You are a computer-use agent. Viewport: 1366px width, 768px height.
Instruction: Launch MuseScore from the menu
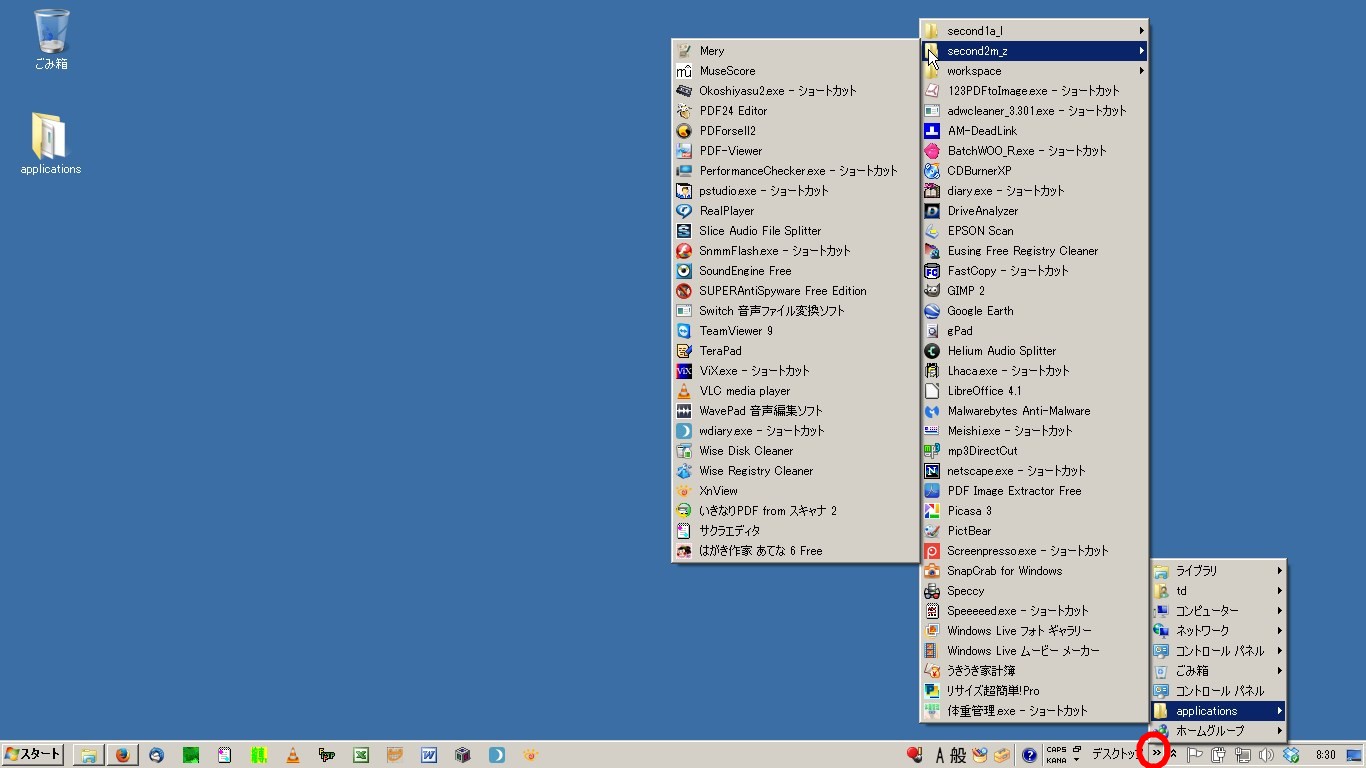[795, 71]
